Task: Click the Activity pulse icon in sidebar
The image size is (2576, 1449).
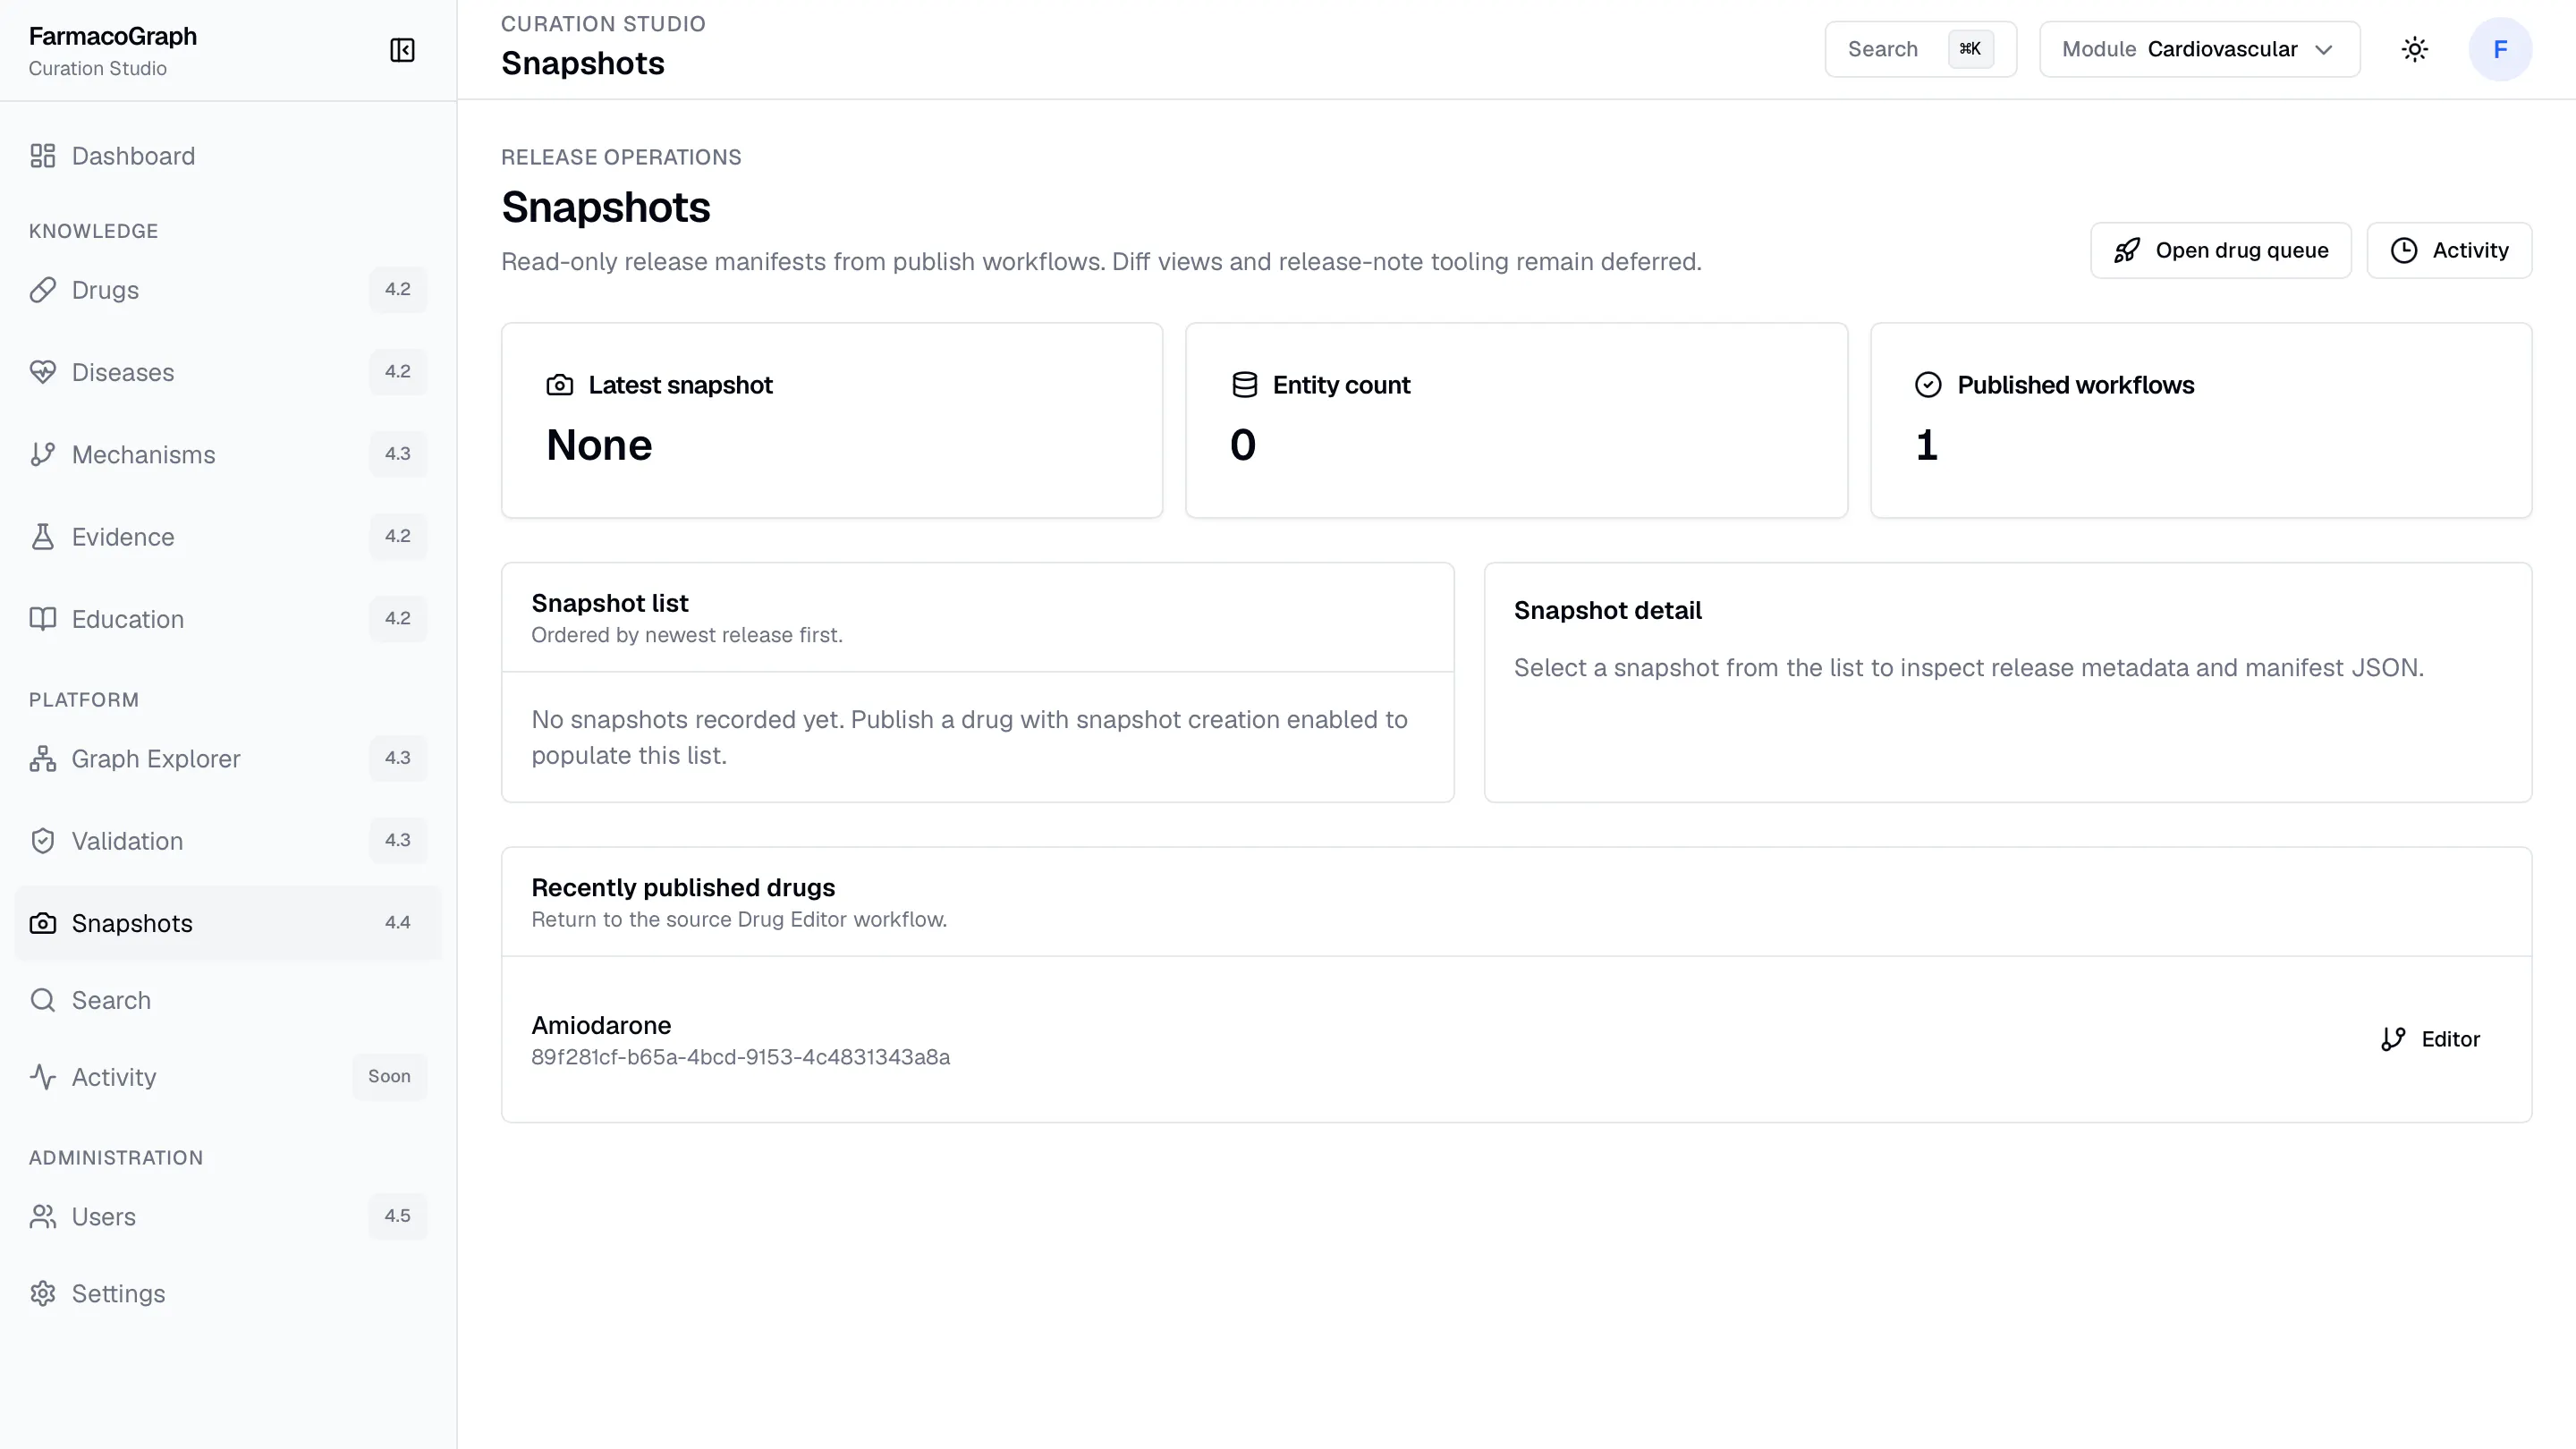Action: pos(42,1077)
